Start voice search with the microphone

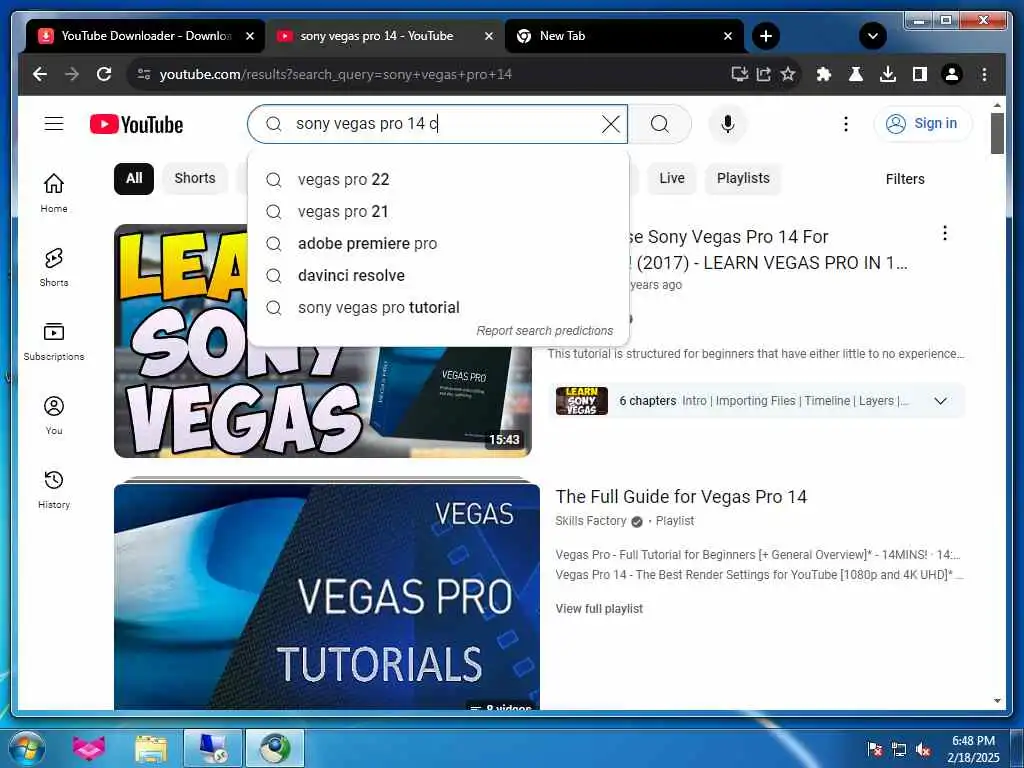coord(728,124)
